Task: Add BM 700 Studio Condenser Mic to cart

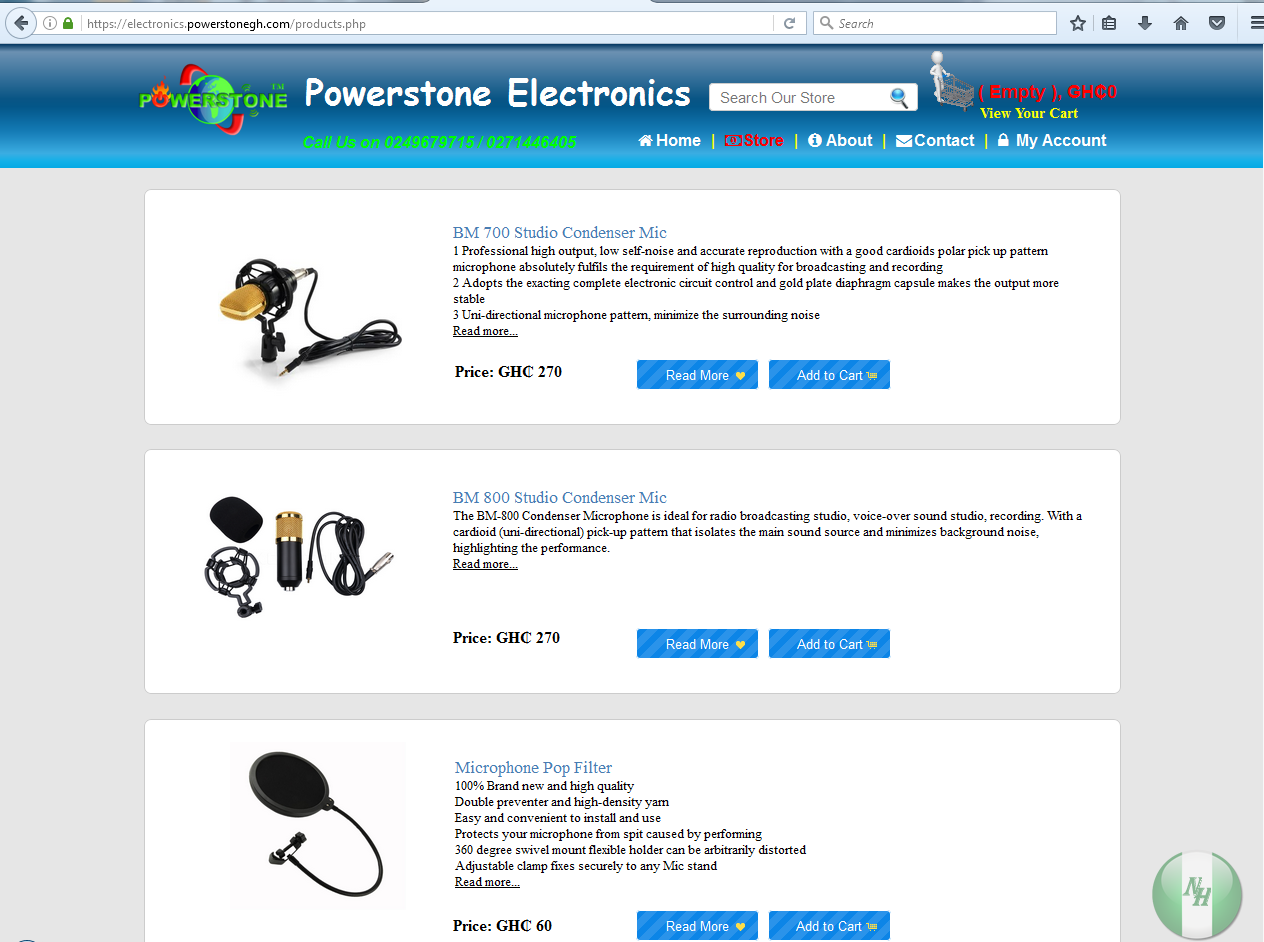Action: 829,375
